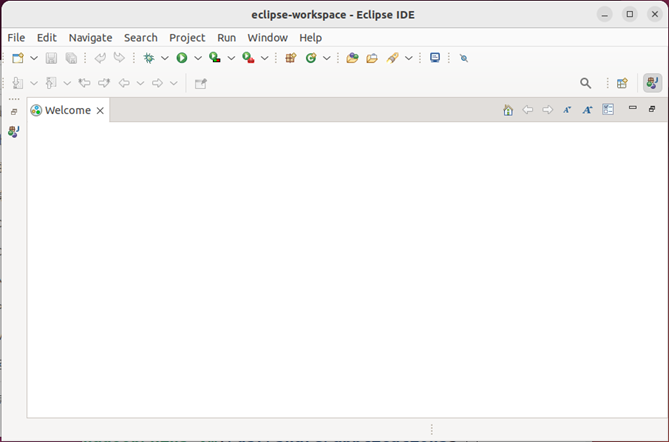This screenshot has width=669, height=442.
Task: Click the Magnify font size icon
Action: click(588, 110)
